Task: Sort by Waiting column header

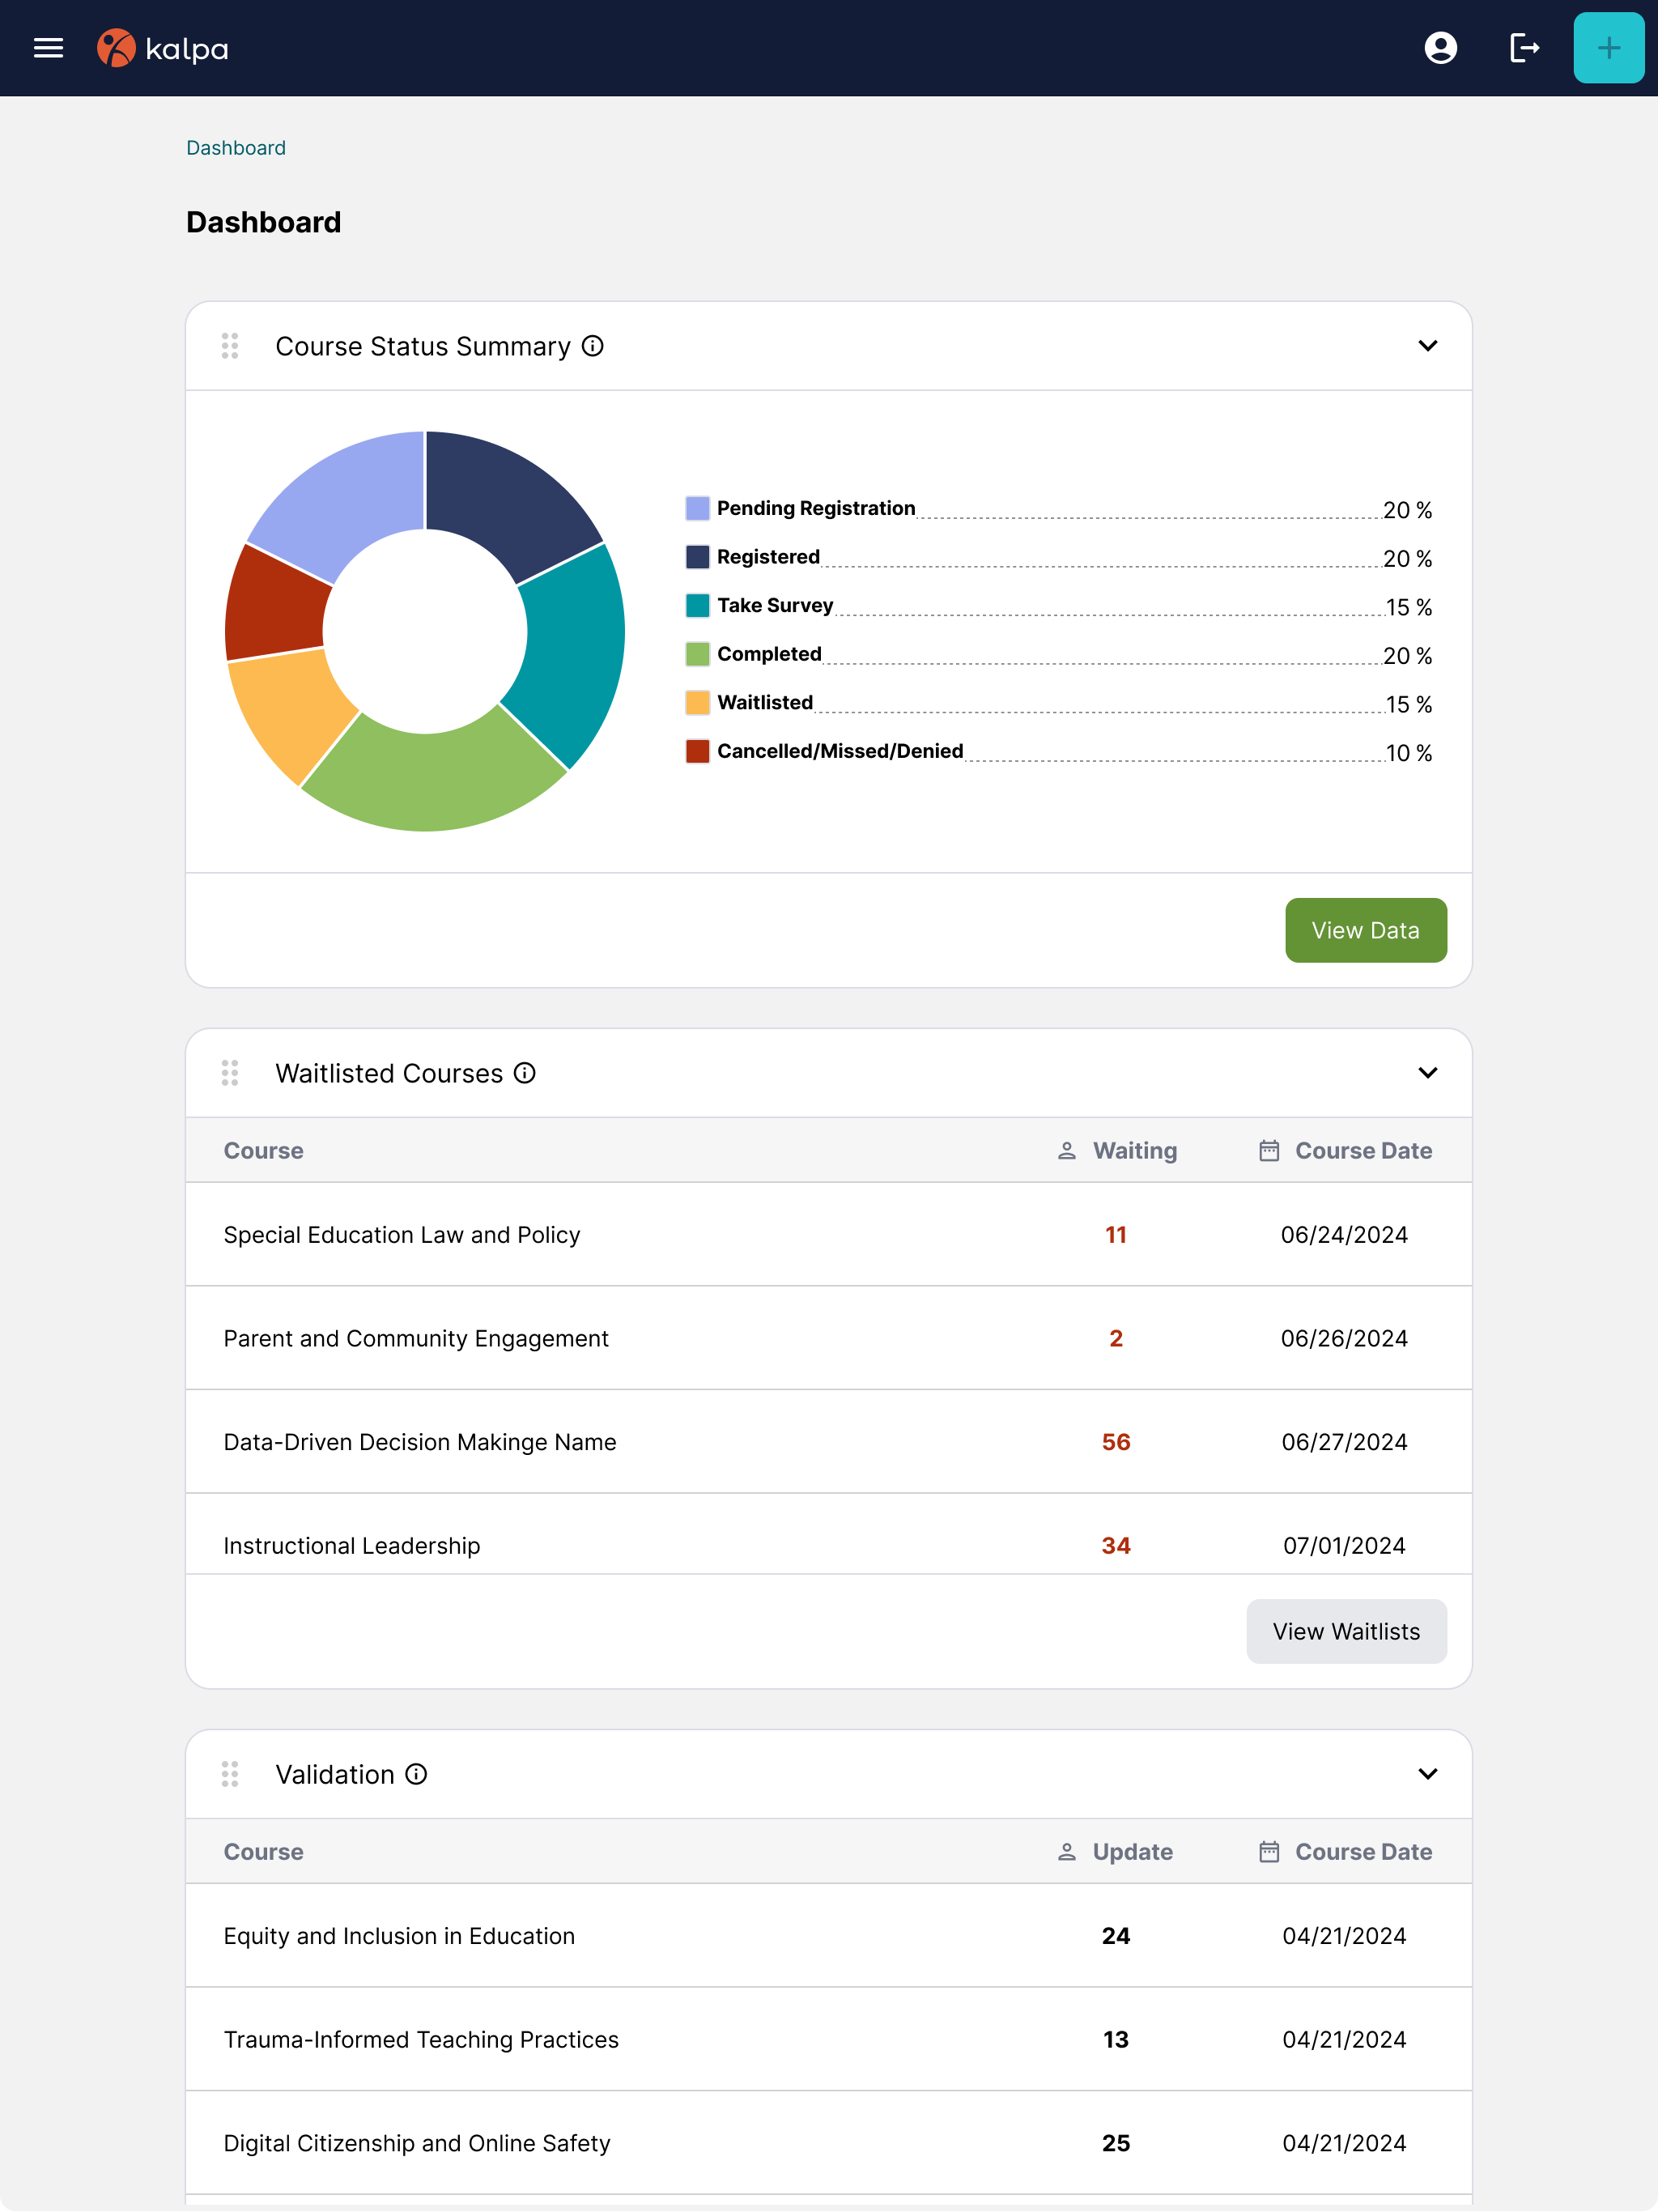Action: (1135, 1151)
